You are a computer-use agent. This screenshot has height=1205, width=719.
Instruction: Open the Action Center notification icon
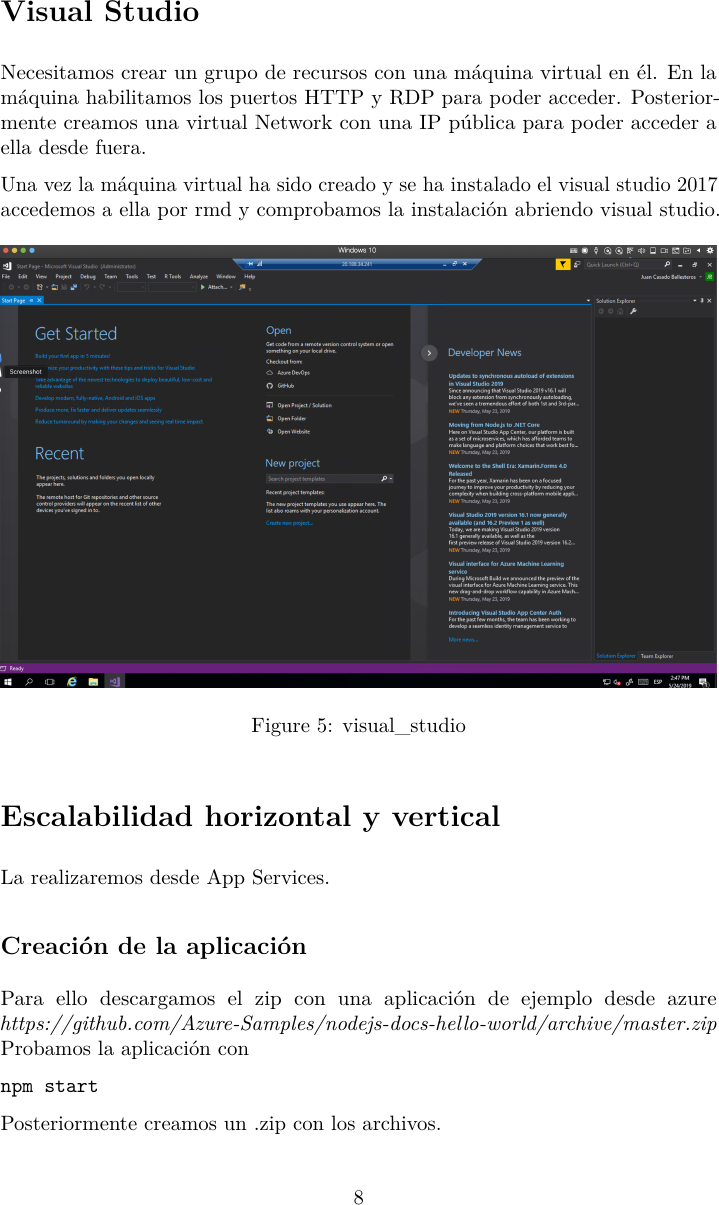[x=706, y=681]
